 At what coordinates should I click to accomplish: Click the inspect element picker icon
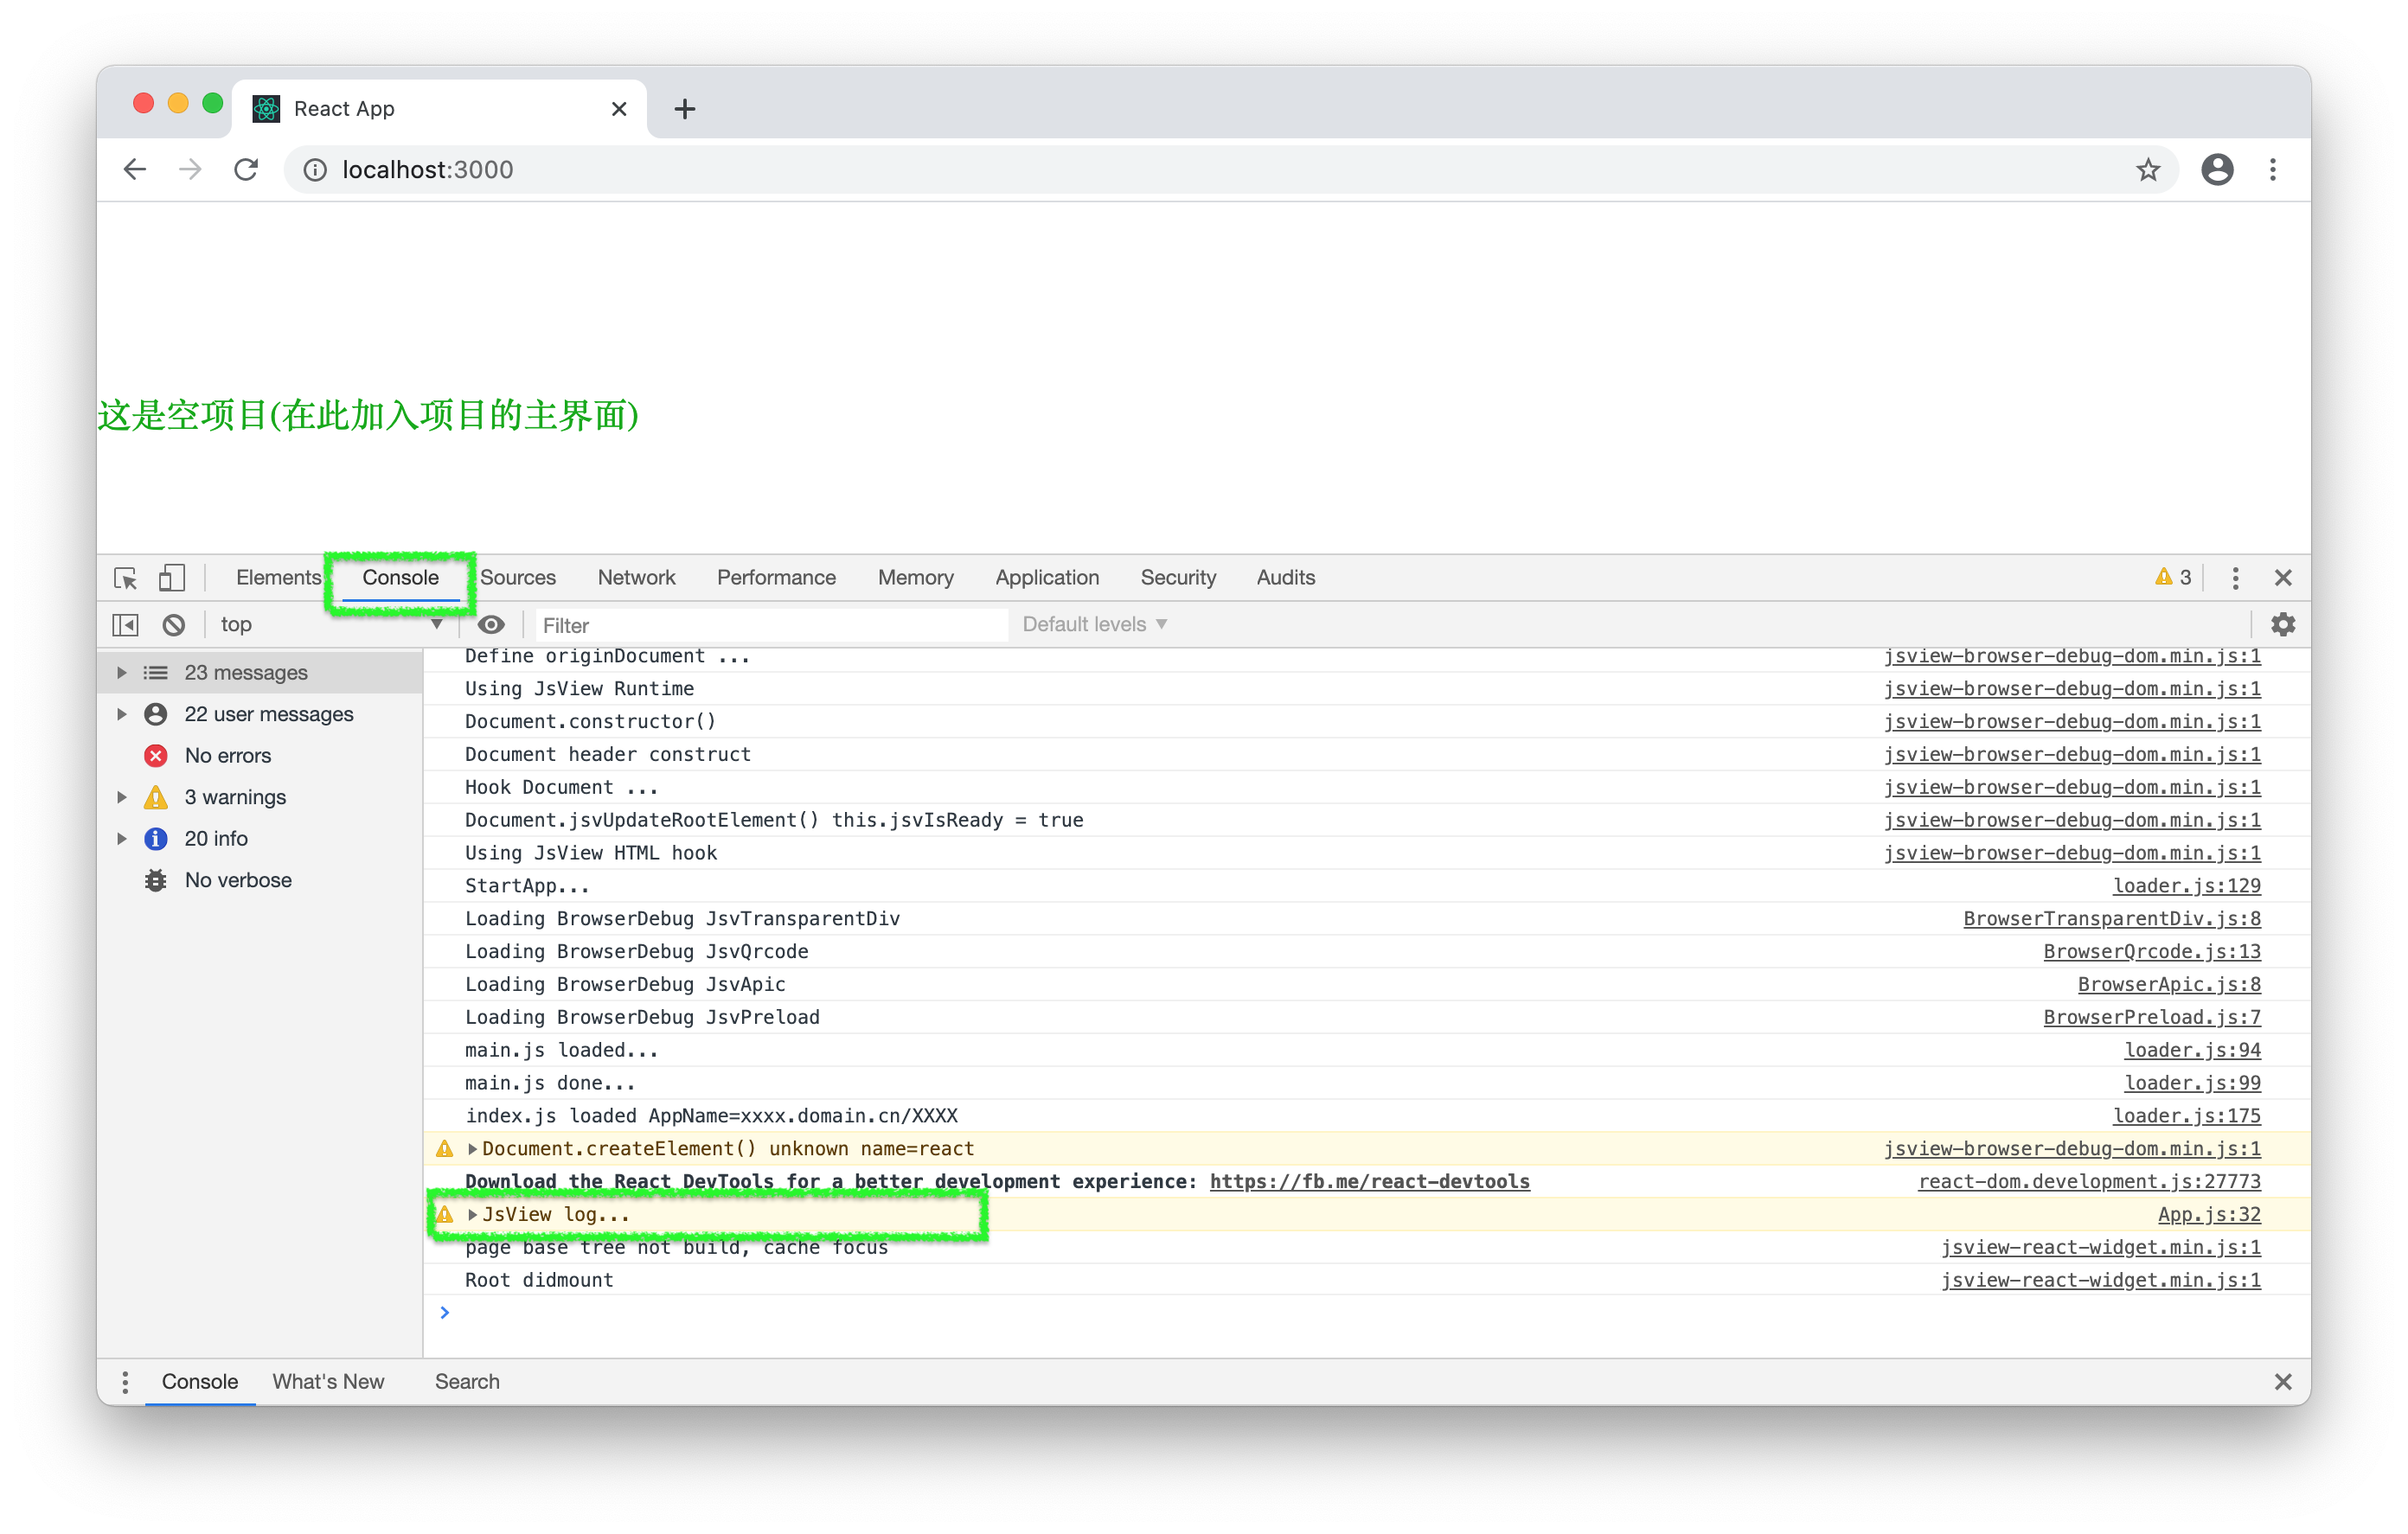[x=125, y=578]
